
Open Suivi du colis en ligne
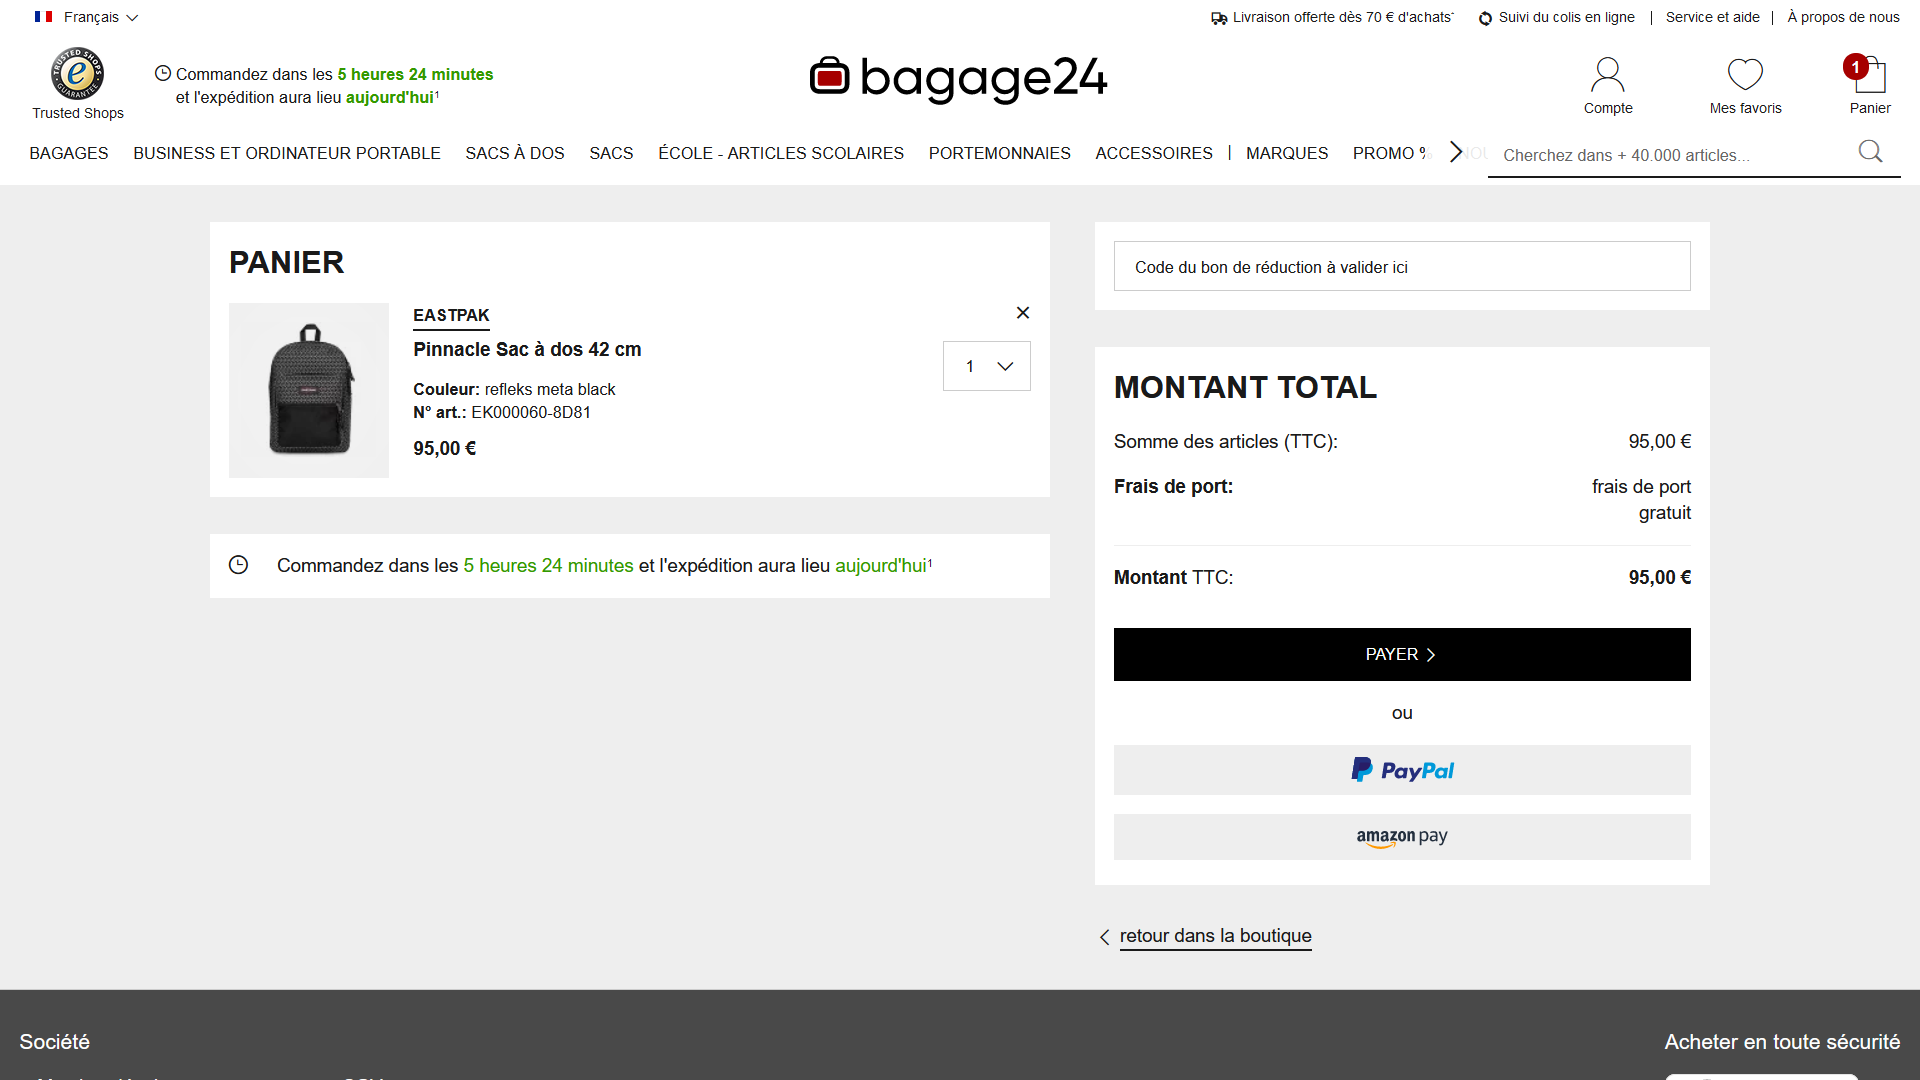(1566, 17)
